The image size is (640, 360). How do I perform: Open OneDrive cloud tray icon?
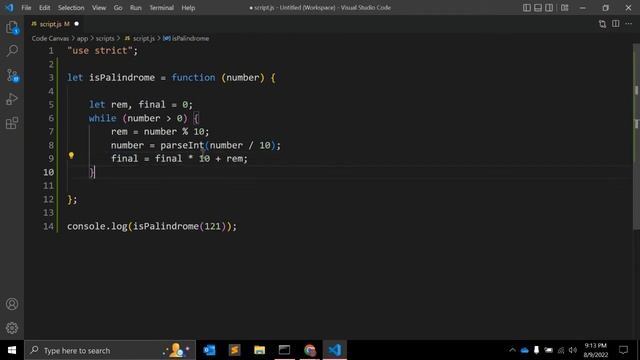[524, 350]
